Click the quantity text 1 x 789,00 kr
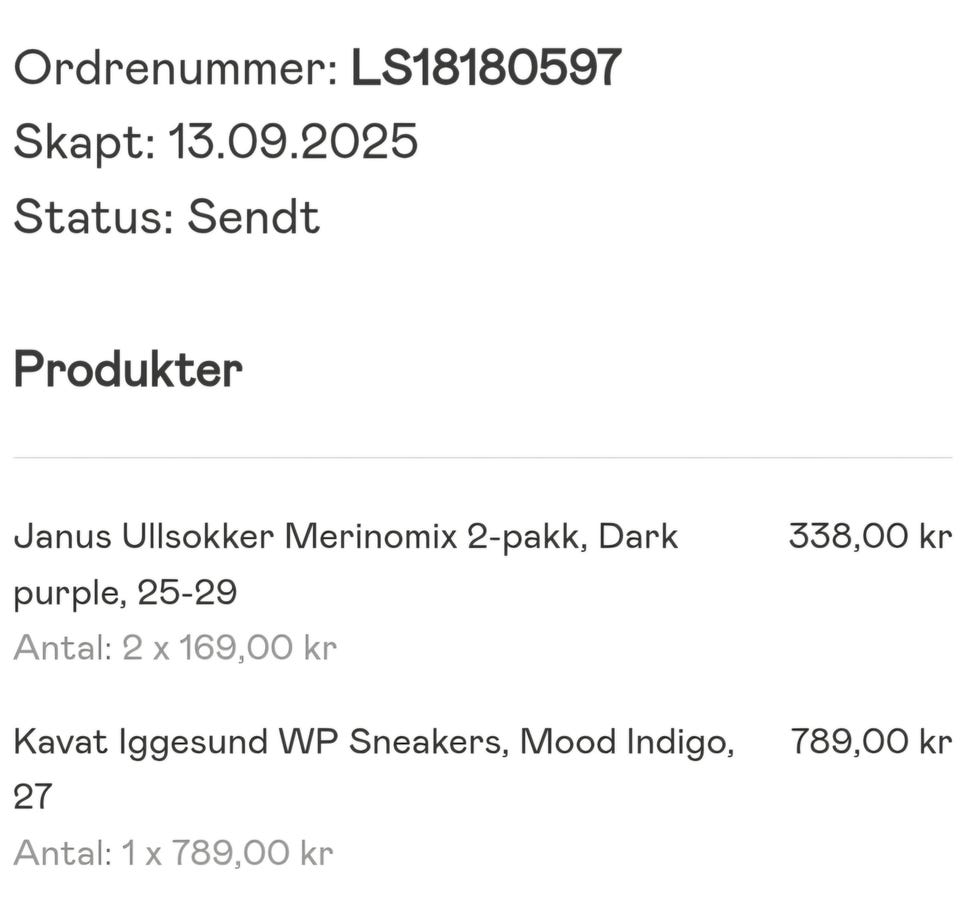The width and height of the screenshot is (960, 916). [x=226, y=853]
